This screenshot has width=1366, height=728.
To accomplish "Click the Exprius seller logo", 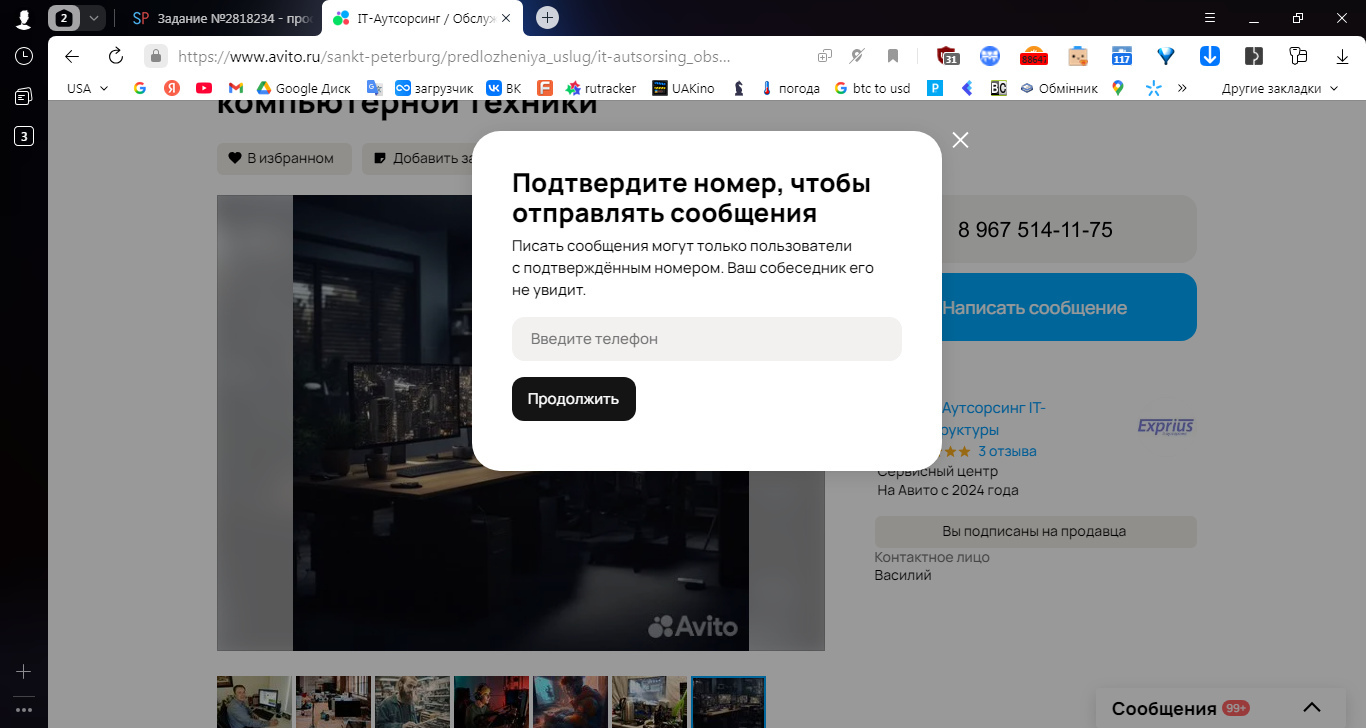I will (1166, 427).
